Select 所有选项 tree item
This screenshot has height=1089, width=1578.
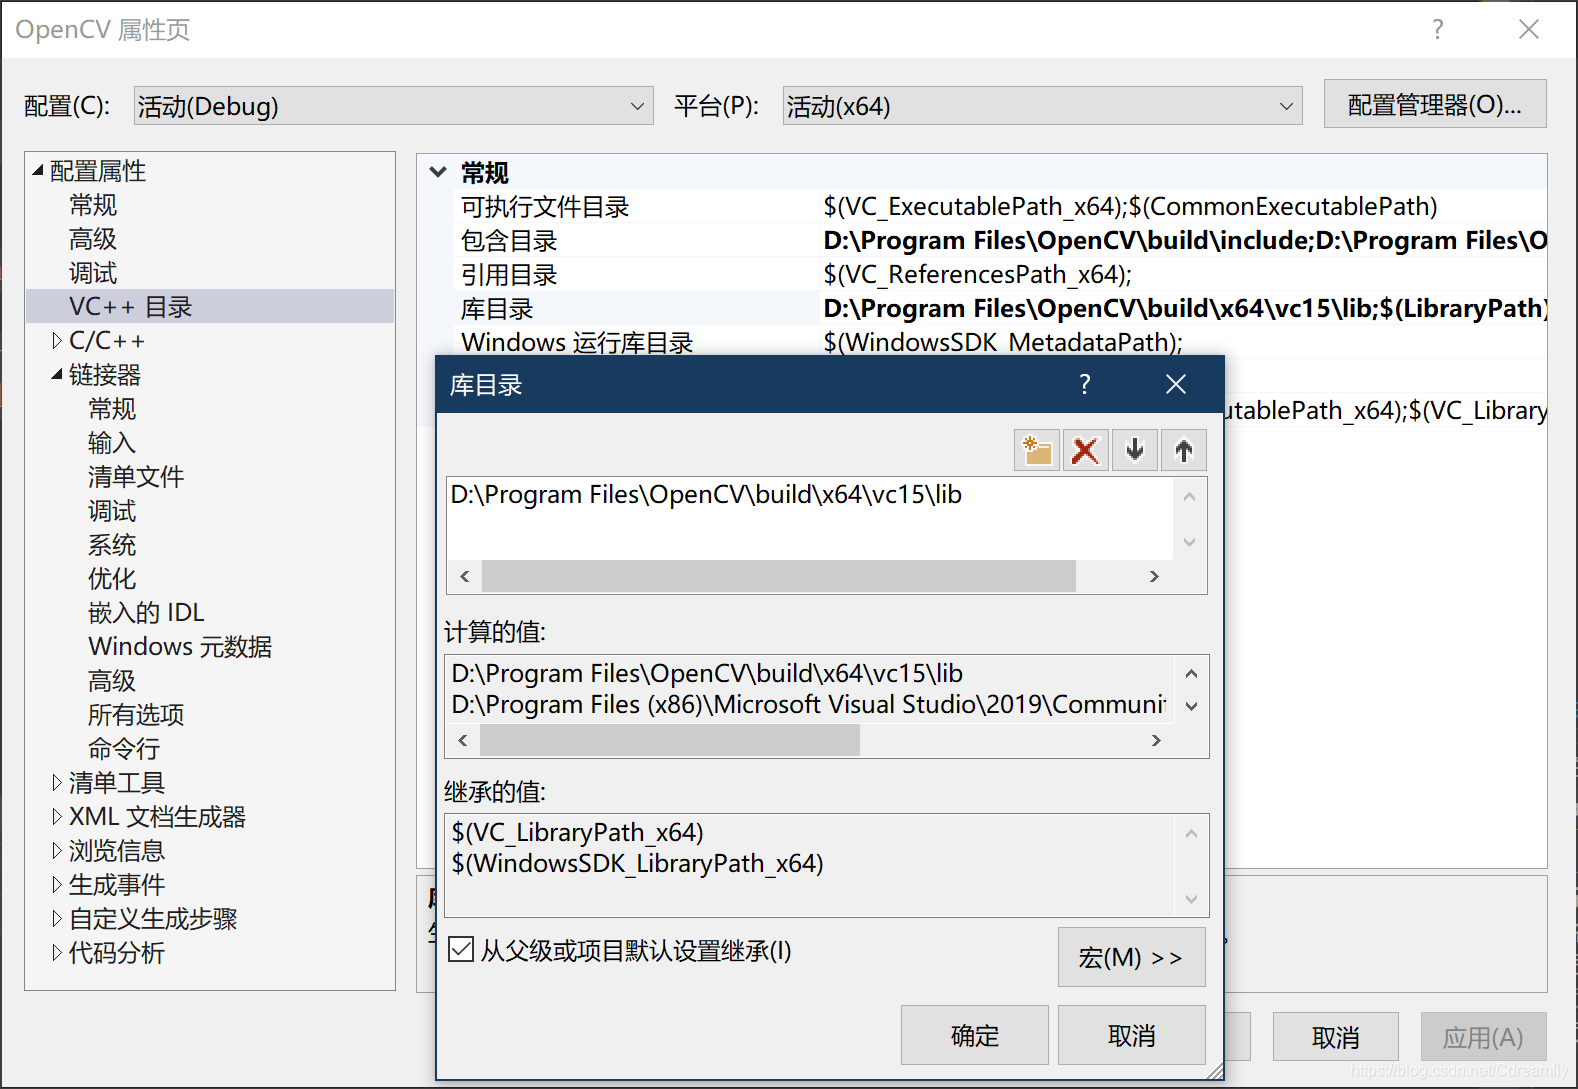[136, 715]
